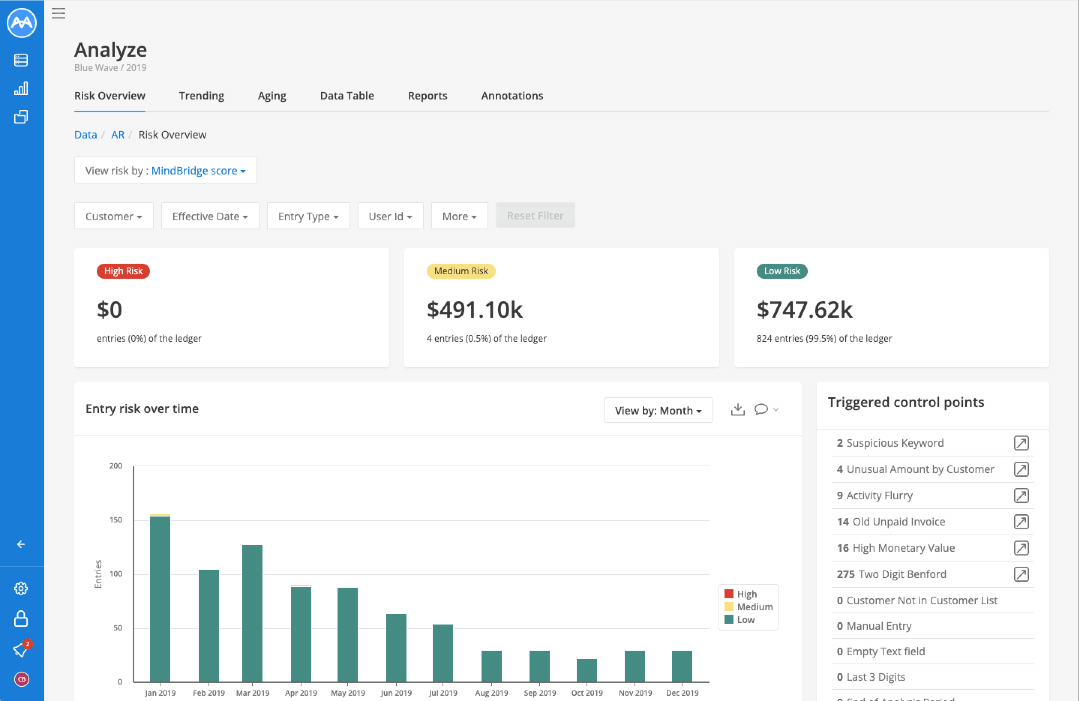Click the $491.10k medium risk amount
The image size is (1079, 701).
[475, 310]
